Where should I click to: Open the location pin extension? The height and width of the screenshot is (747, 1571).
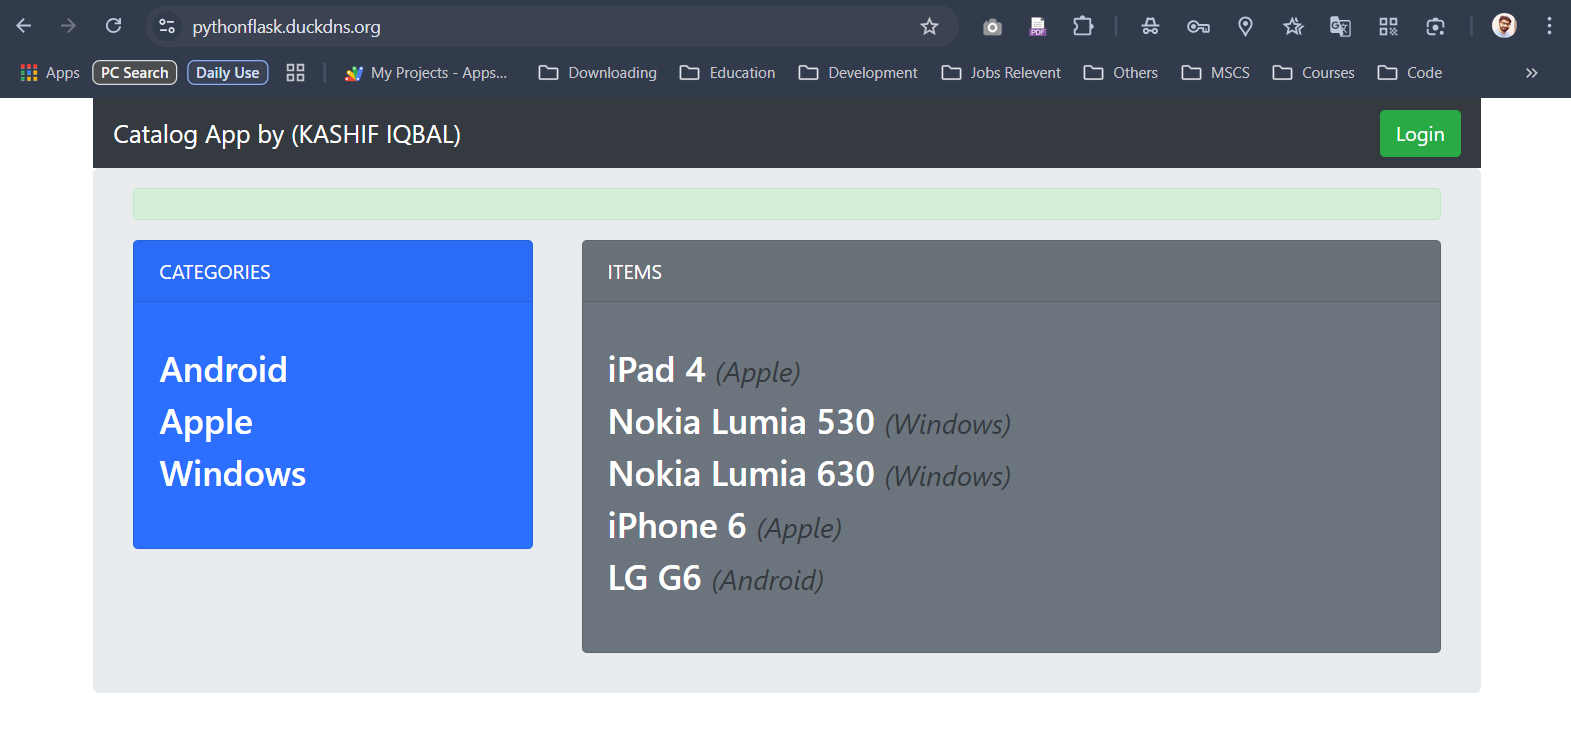pos(1245,27)
